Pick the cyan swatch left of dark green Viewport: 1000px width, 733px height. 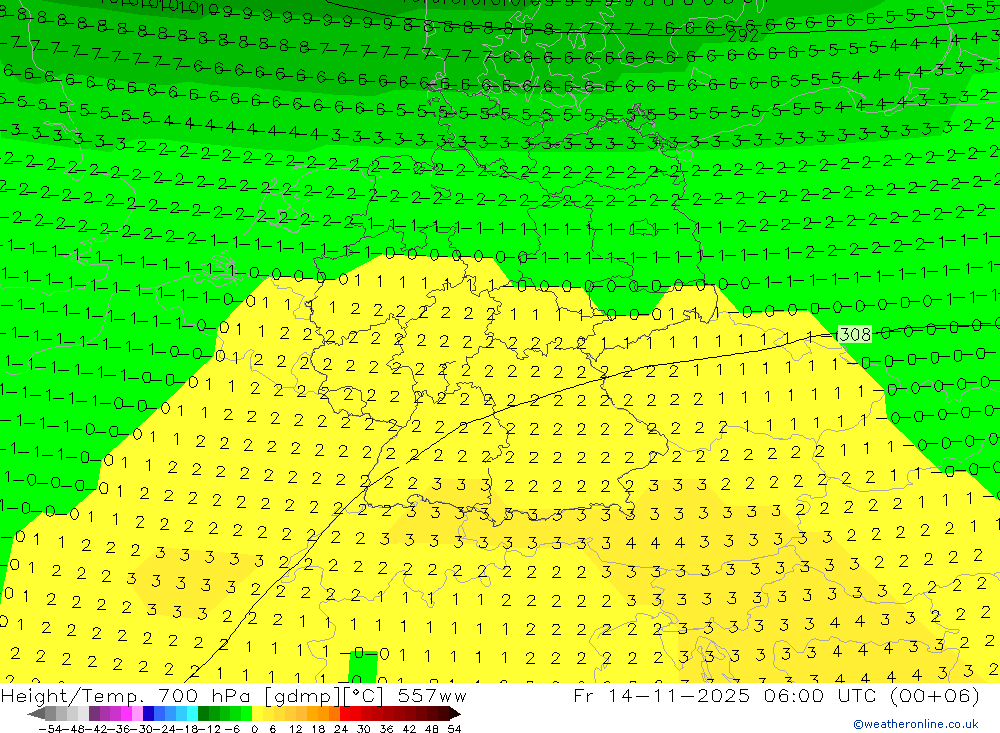point(192,713)
